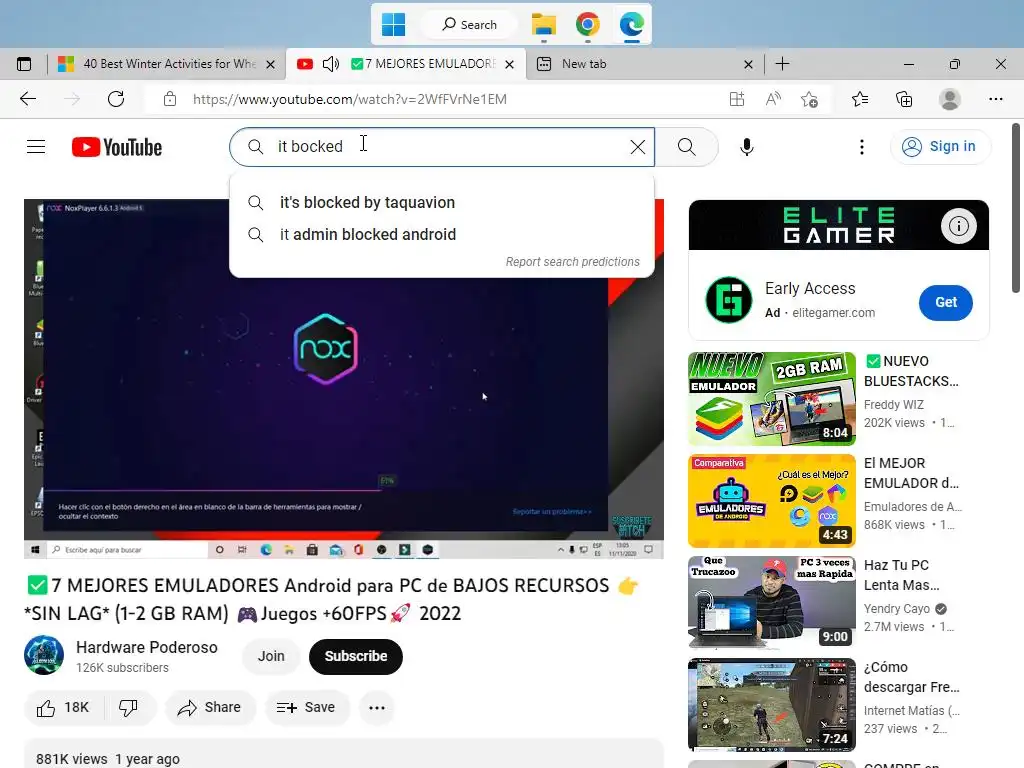Viewport: 1024px width, 768px height.
Task: Share this video
Action: pos(210,708)
